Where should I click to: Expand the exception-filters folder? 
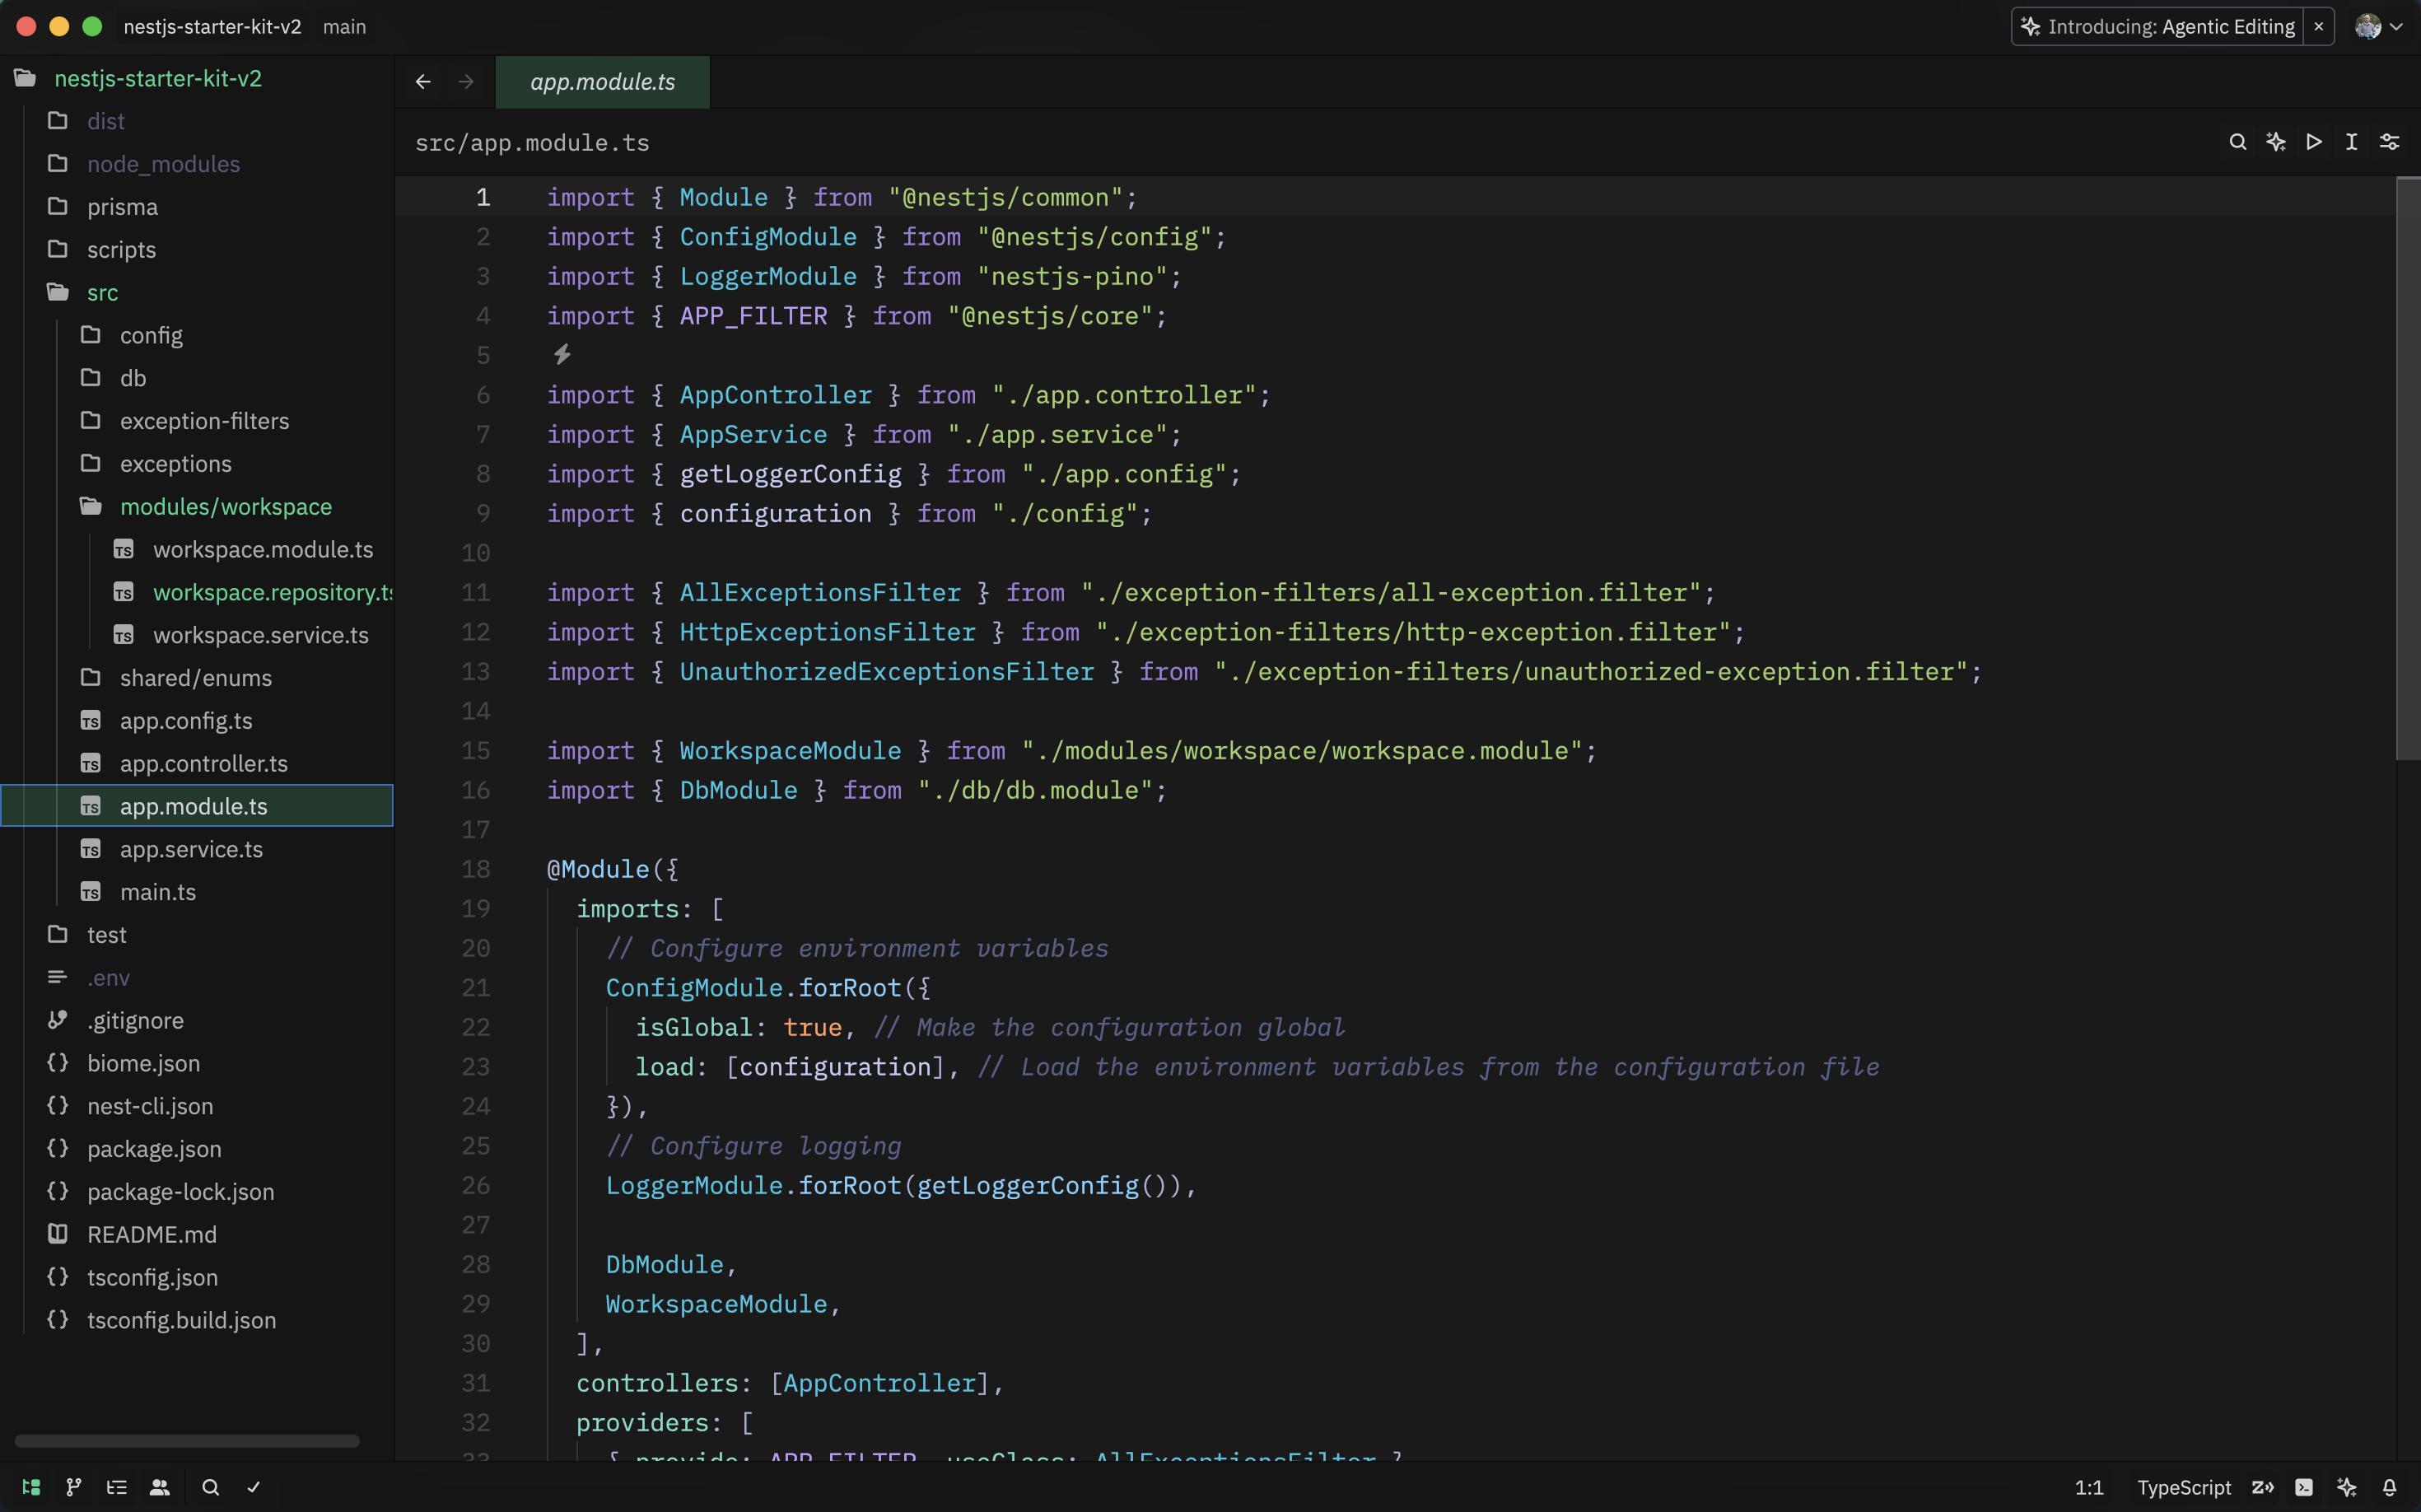click(x=204, y=421)
